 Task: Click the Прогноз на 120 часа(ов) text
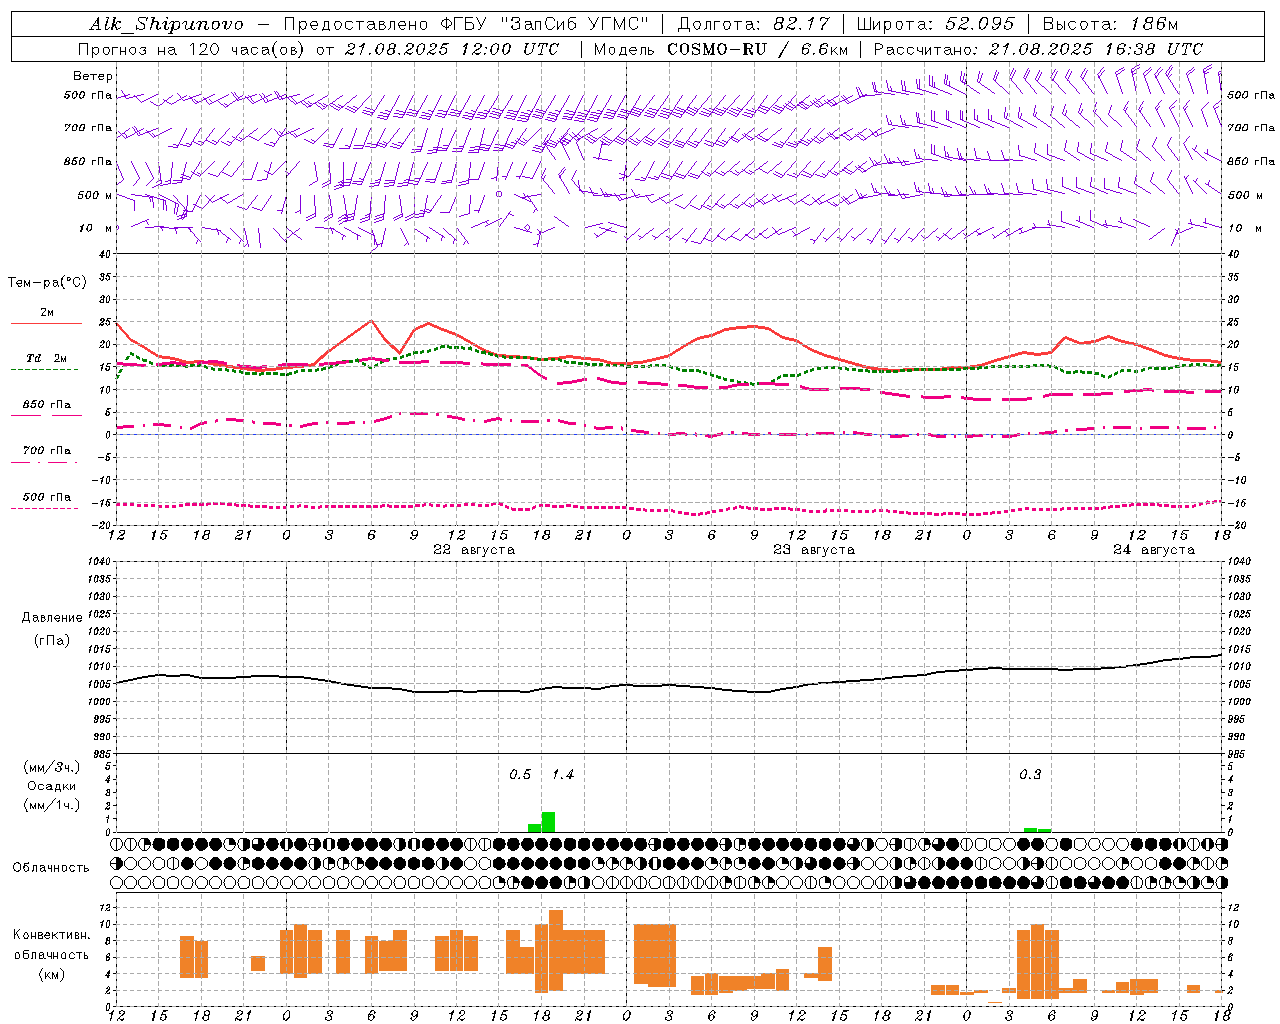[x=193, y=49]
